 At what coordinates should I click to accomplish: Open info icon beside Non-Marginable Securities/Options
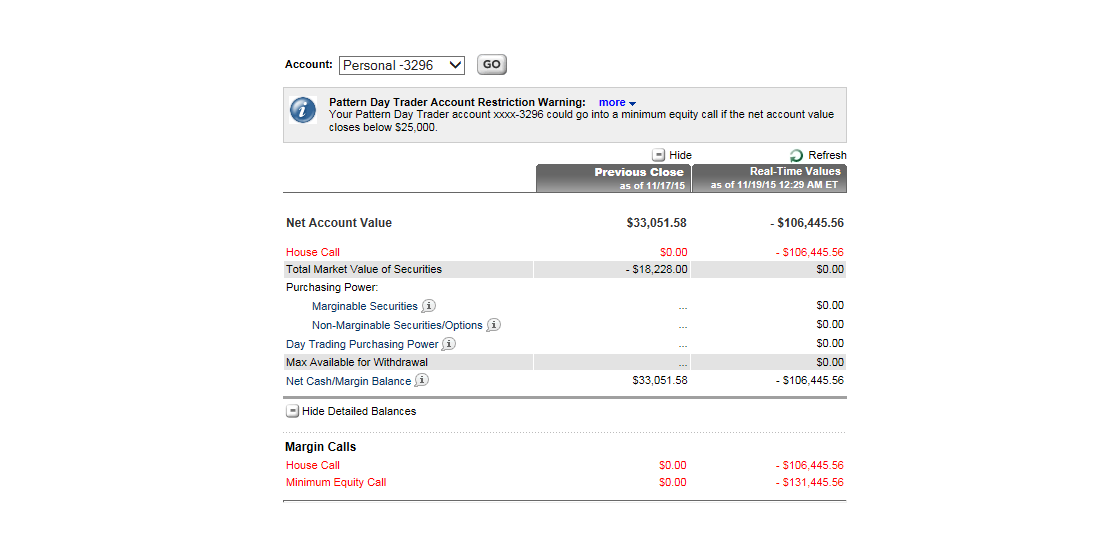click(x=493, y=325)
